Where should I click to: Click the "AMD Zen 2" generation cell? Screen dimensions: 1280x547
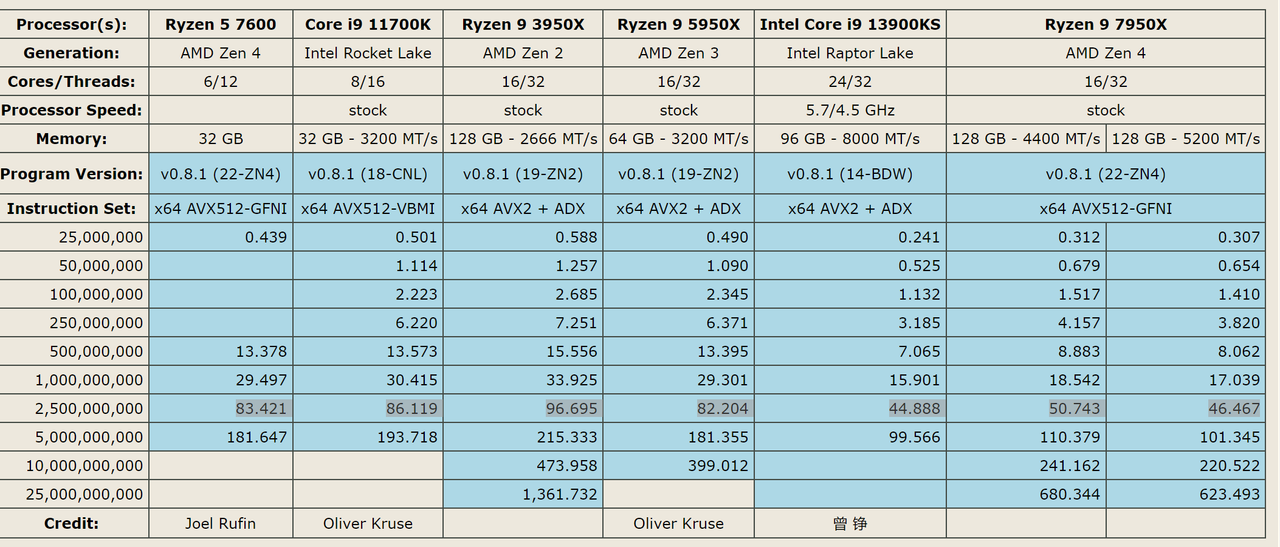pyautogui.click(x=523, y=53)
